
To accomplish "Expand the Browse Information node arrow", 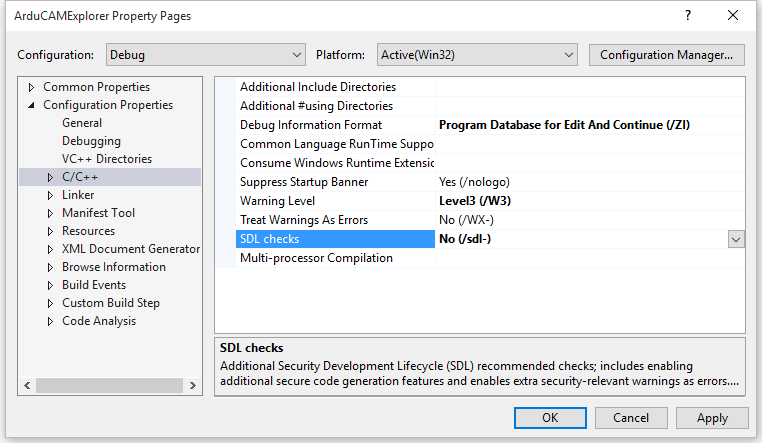I will (50, 267).
